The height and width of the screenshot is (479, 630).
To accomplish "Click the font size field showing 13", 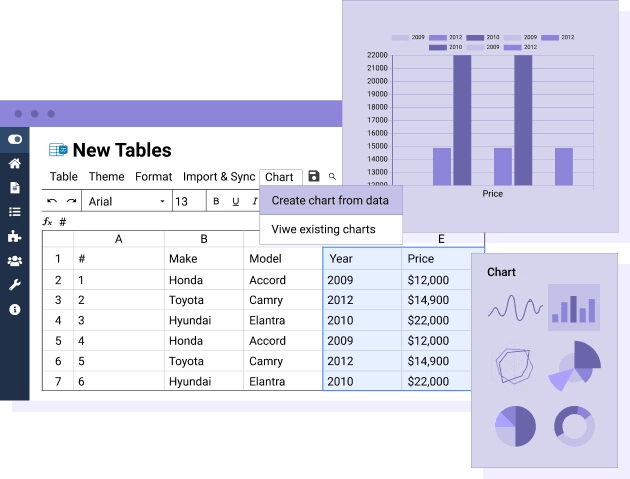I will (189, 201).
